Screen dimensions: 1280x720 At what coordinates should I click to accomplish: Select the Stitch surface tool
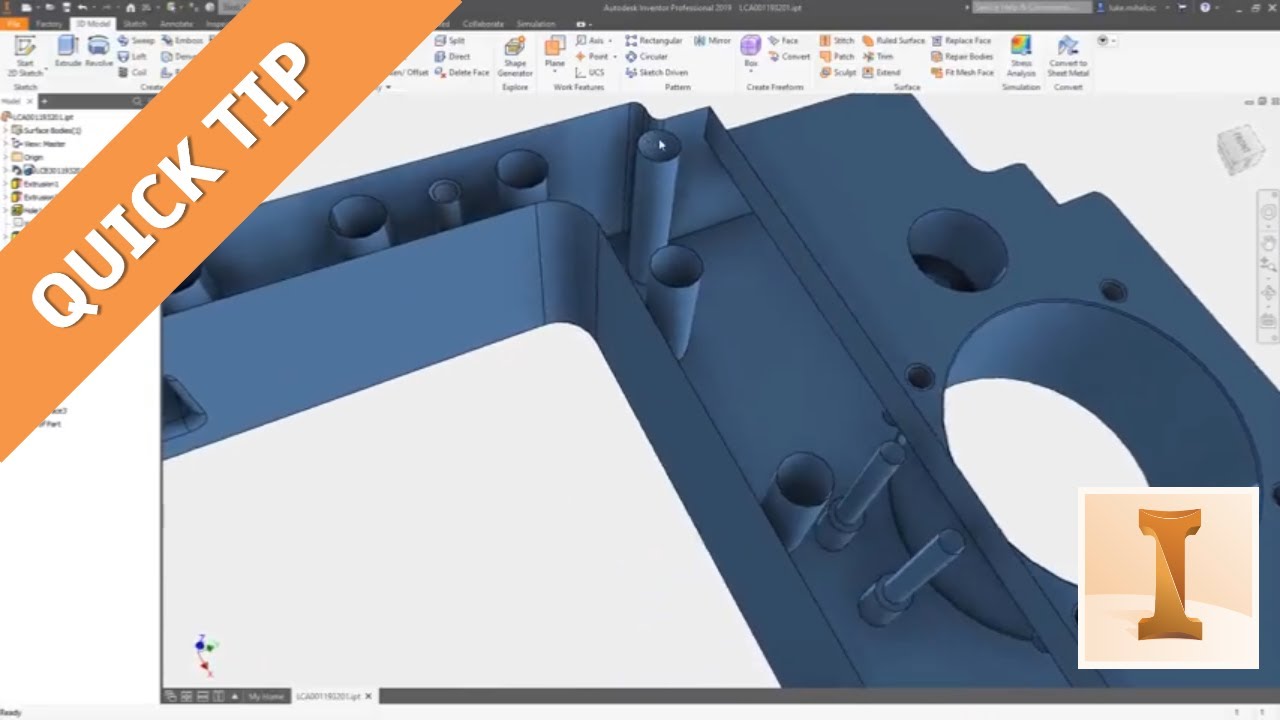point(837,41)
